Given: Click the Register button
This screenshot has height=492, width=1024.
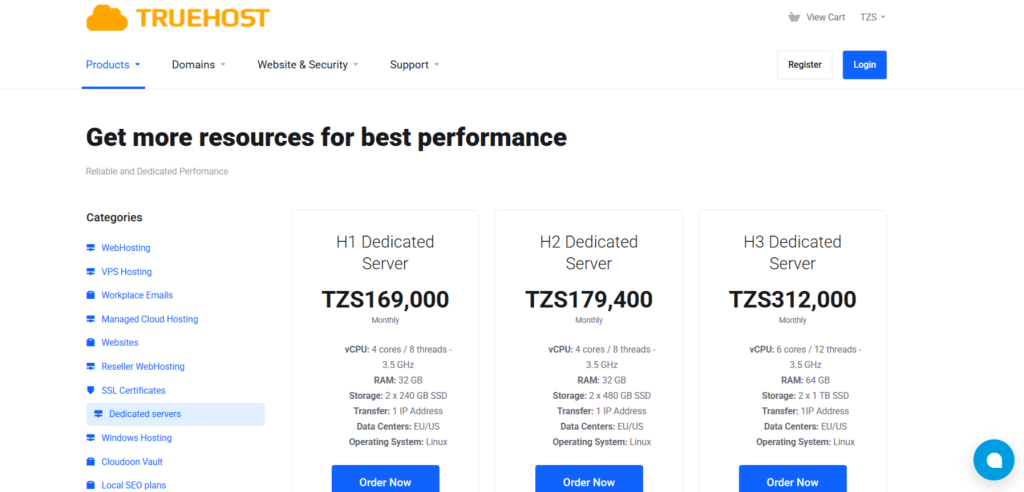Looking at the screenshot, I should pyautogui.click(x=805, y=65).
